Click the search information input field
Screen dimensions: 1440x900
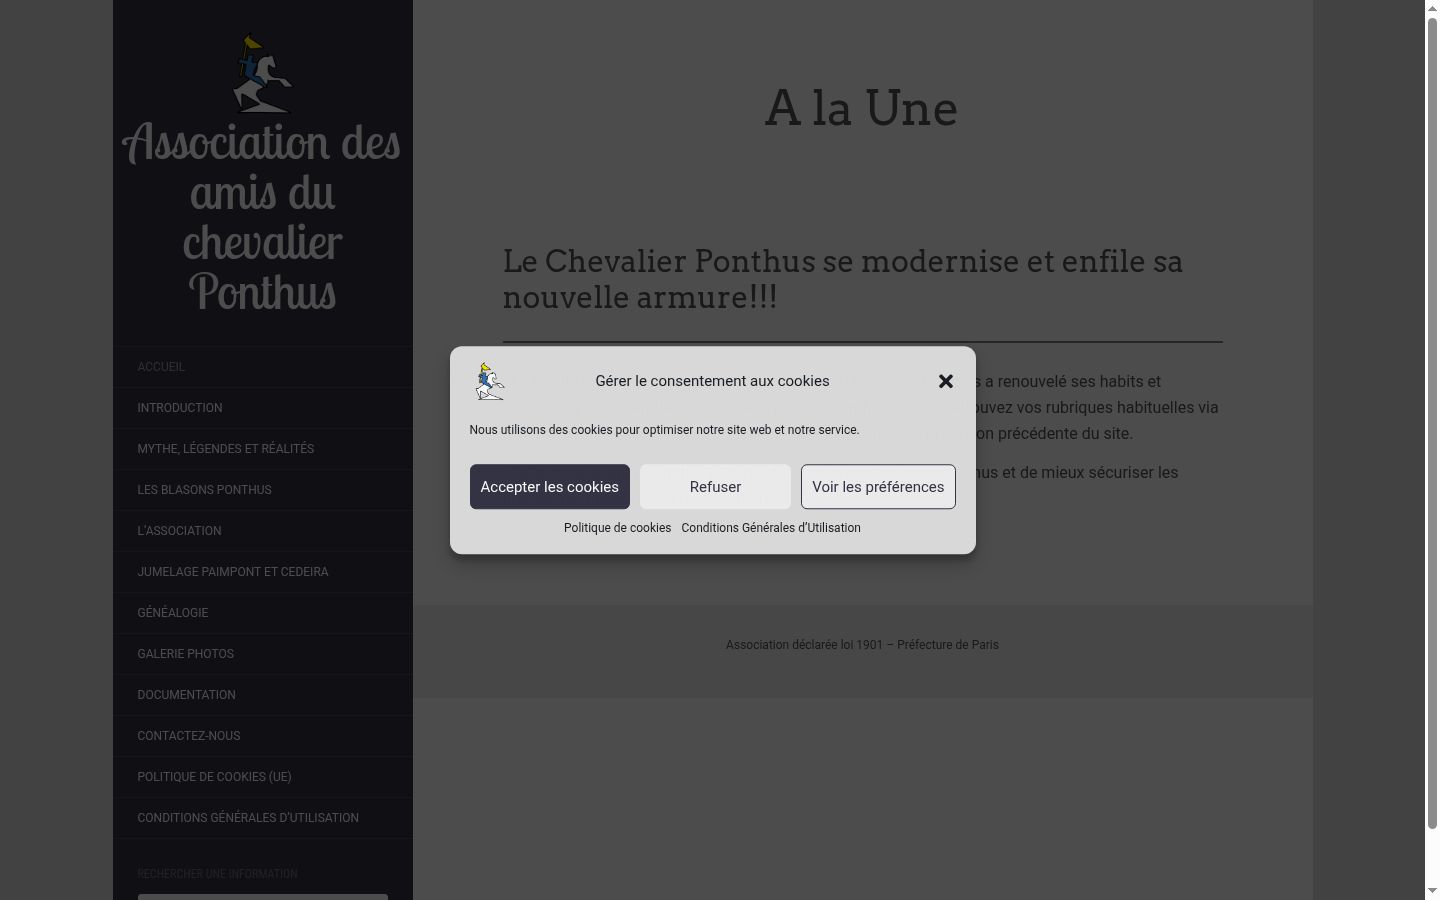coord(262,897)
